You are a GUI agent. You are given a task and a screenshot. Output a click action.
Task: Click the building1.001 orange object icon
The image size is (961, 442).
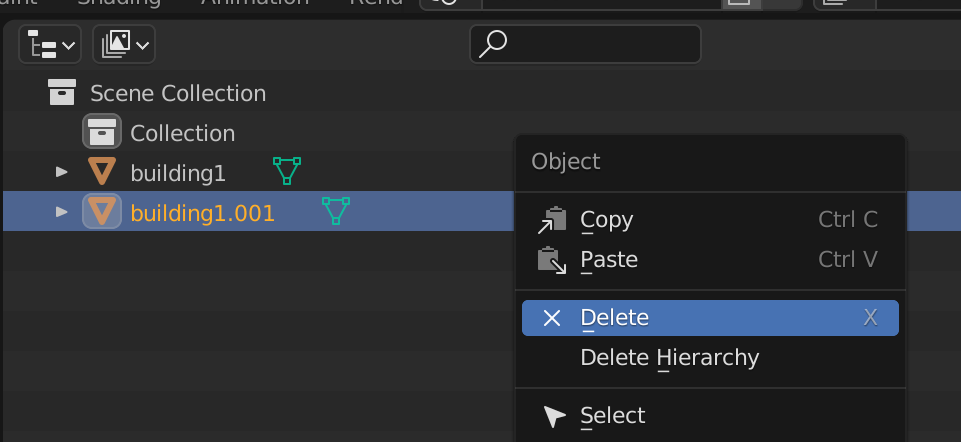tap(102, 211)
